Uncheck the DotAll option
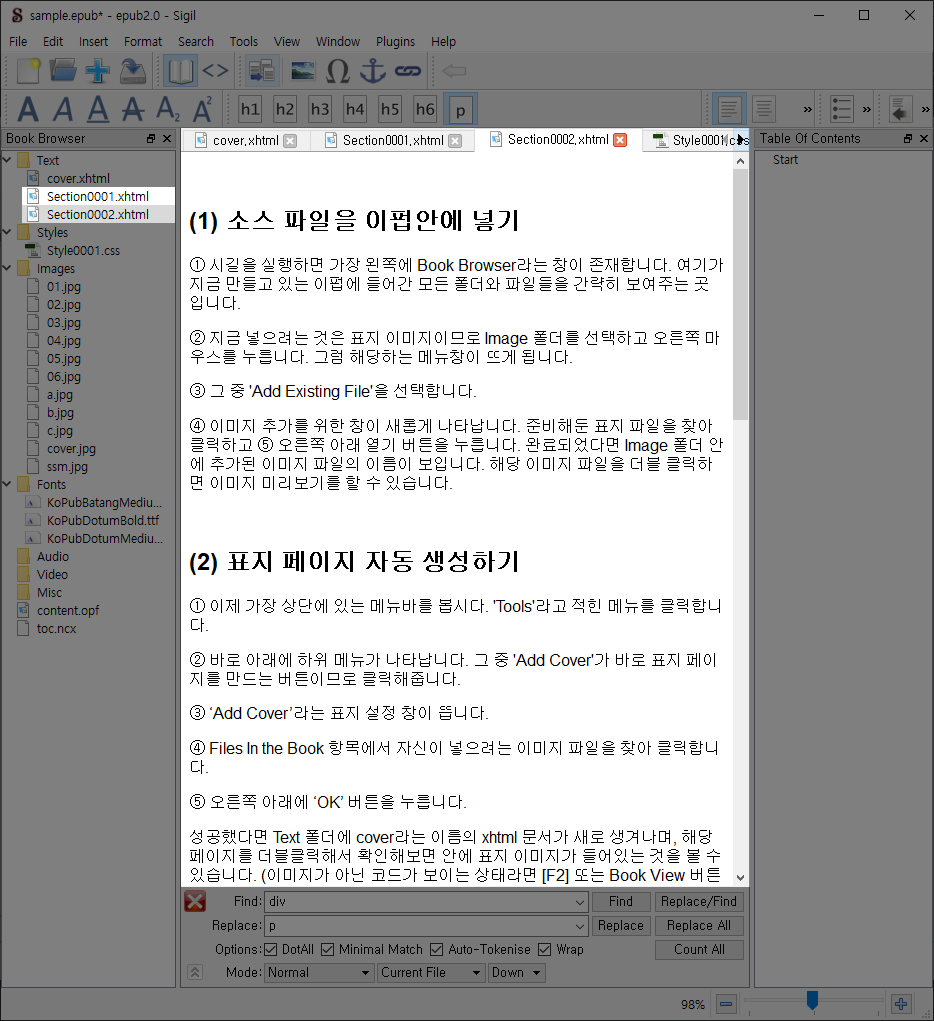Screen dimensions: 934x1021 (271, 949)
